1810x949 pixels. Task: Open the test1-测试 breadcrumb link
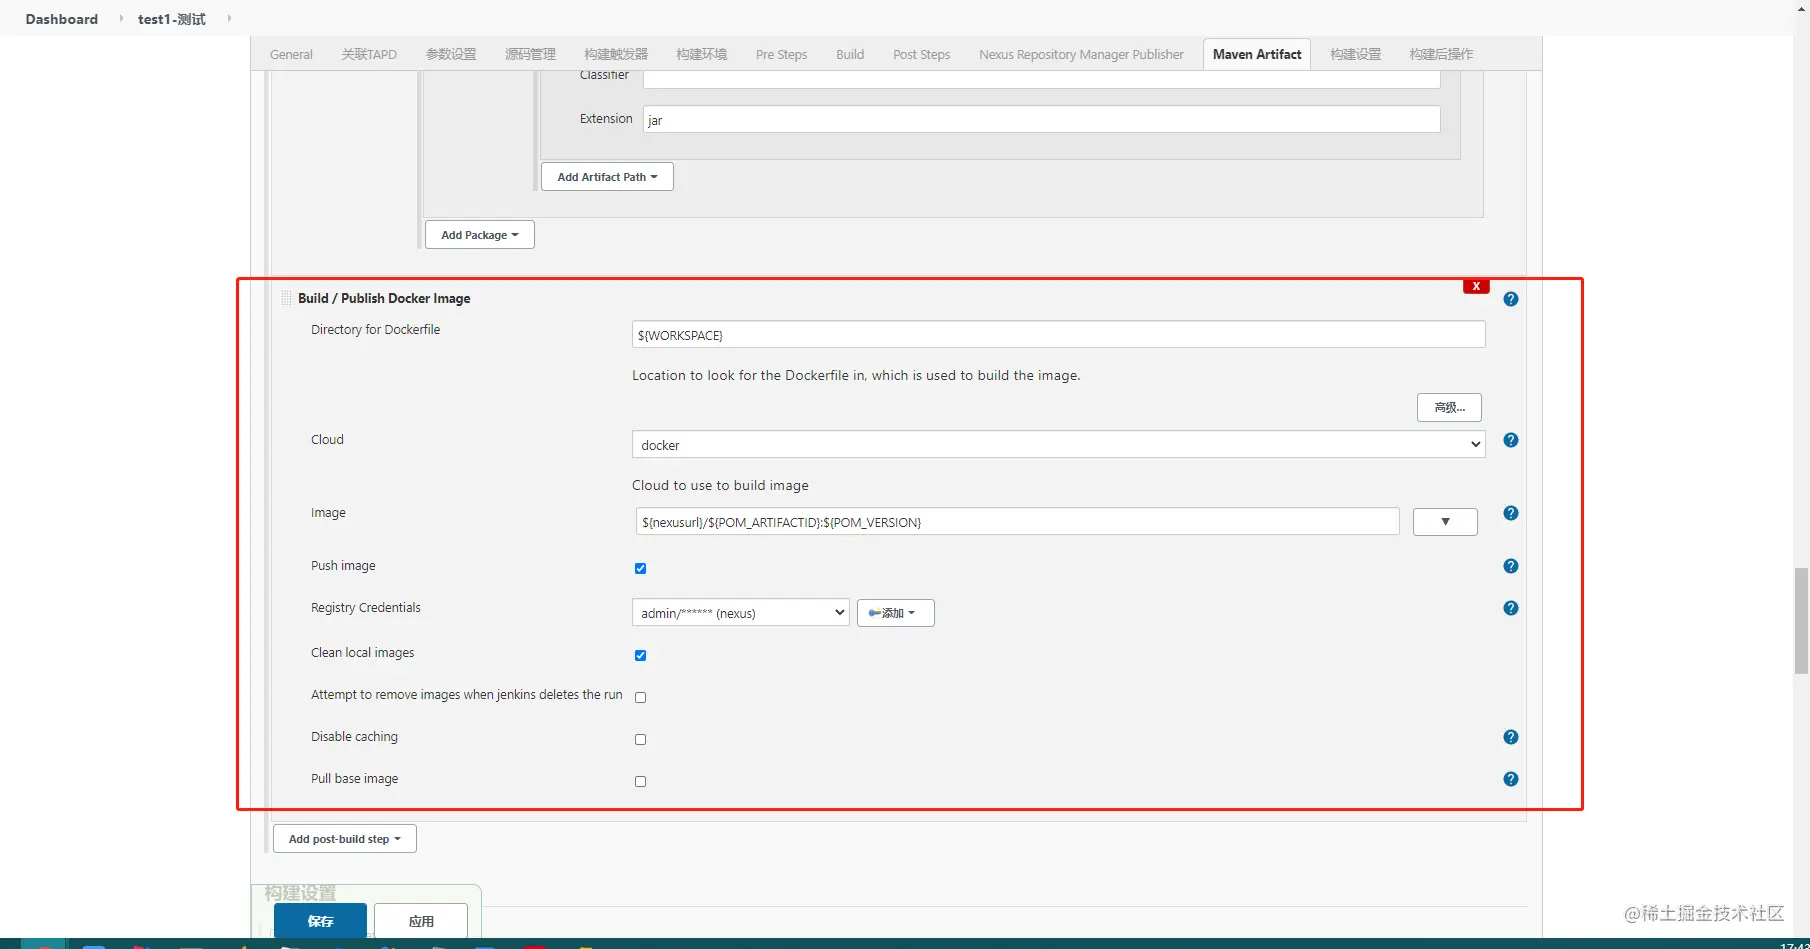(x=172, y=19)
